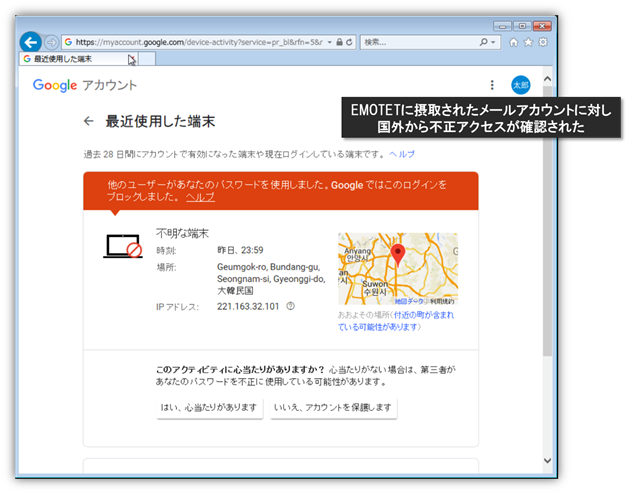The width and height of the screenshot is (627, 494).
Task: Open browser tools gear icon
Action: (x=543, y=42)
